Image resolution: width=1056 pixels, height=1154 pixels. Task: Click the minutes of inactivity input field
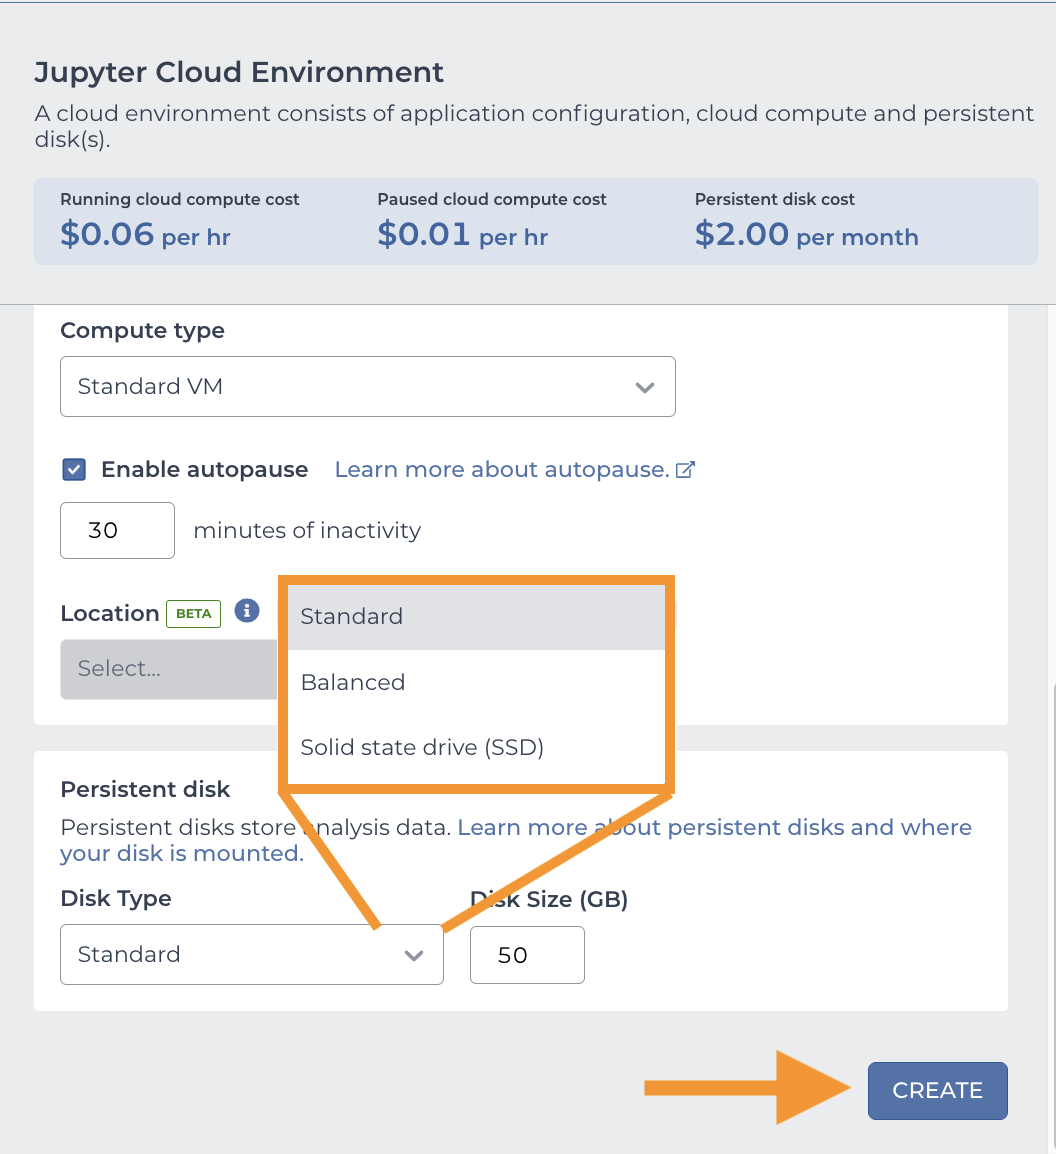click(117, 530)
